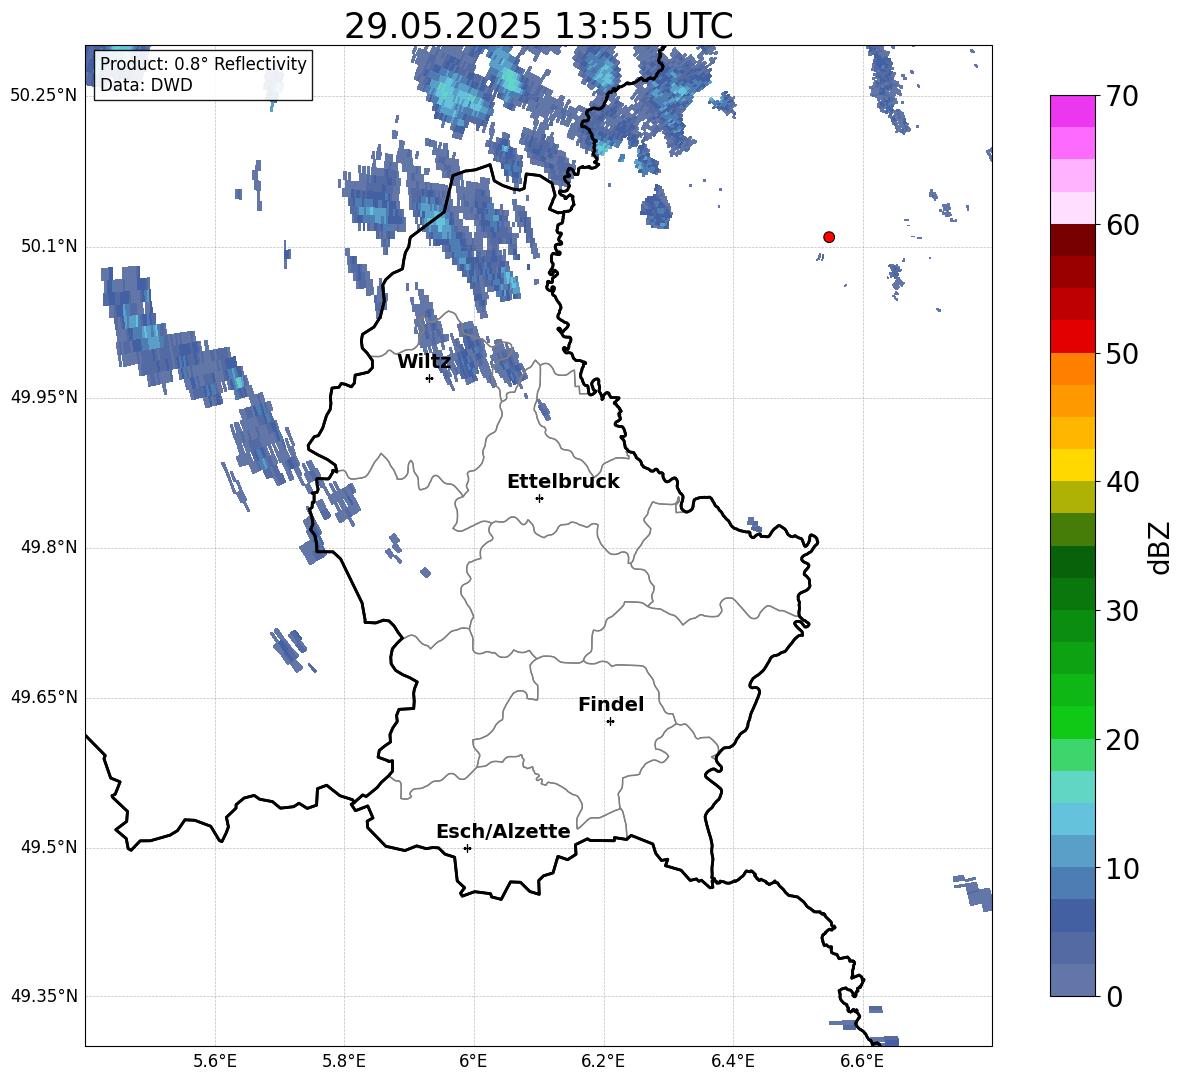The height and width of the screenshot is (1081, 1184).
Task: Pick the orange swatch just below 50 dBZ
Action: 1072,369
